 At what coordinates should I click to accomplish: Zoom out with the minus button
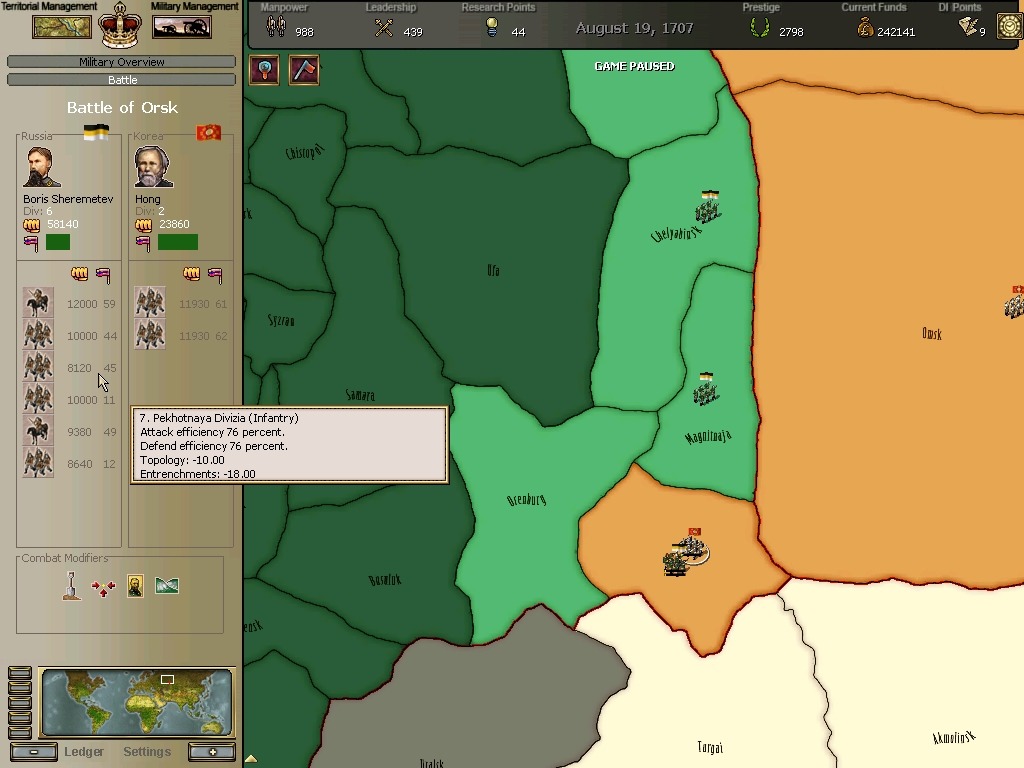[x=34, y=752]
